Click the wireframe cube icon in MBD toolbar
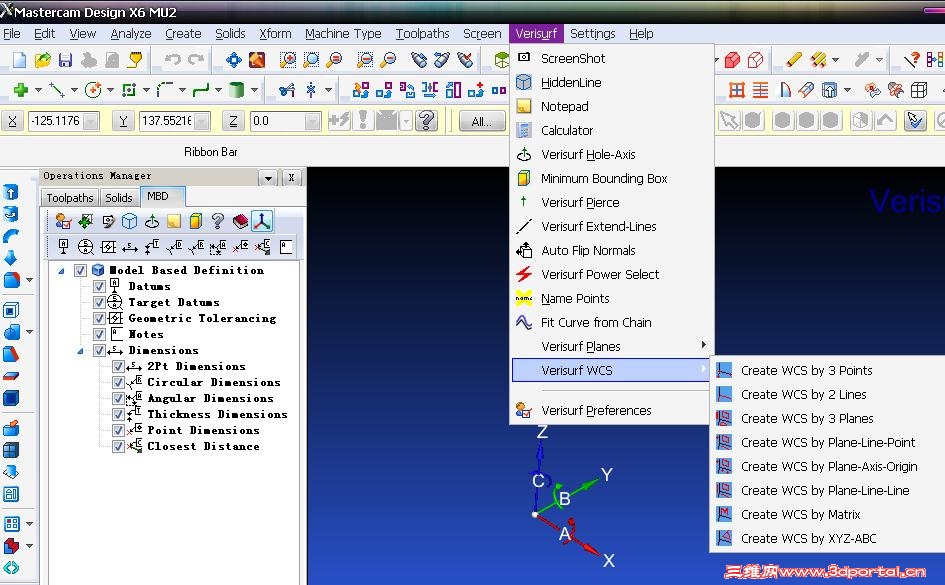Image resolution: width=945 pixels, height=585 pixels. 130,222
